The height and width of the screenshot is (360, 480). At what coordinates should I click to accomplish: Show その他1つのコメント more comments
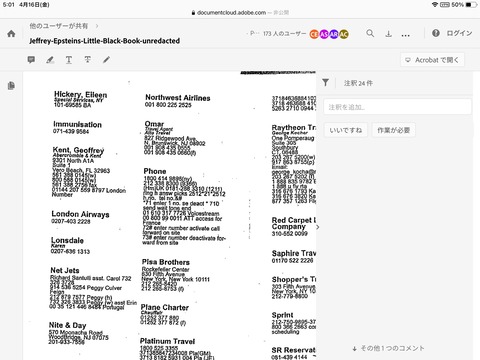click(388, 348)
